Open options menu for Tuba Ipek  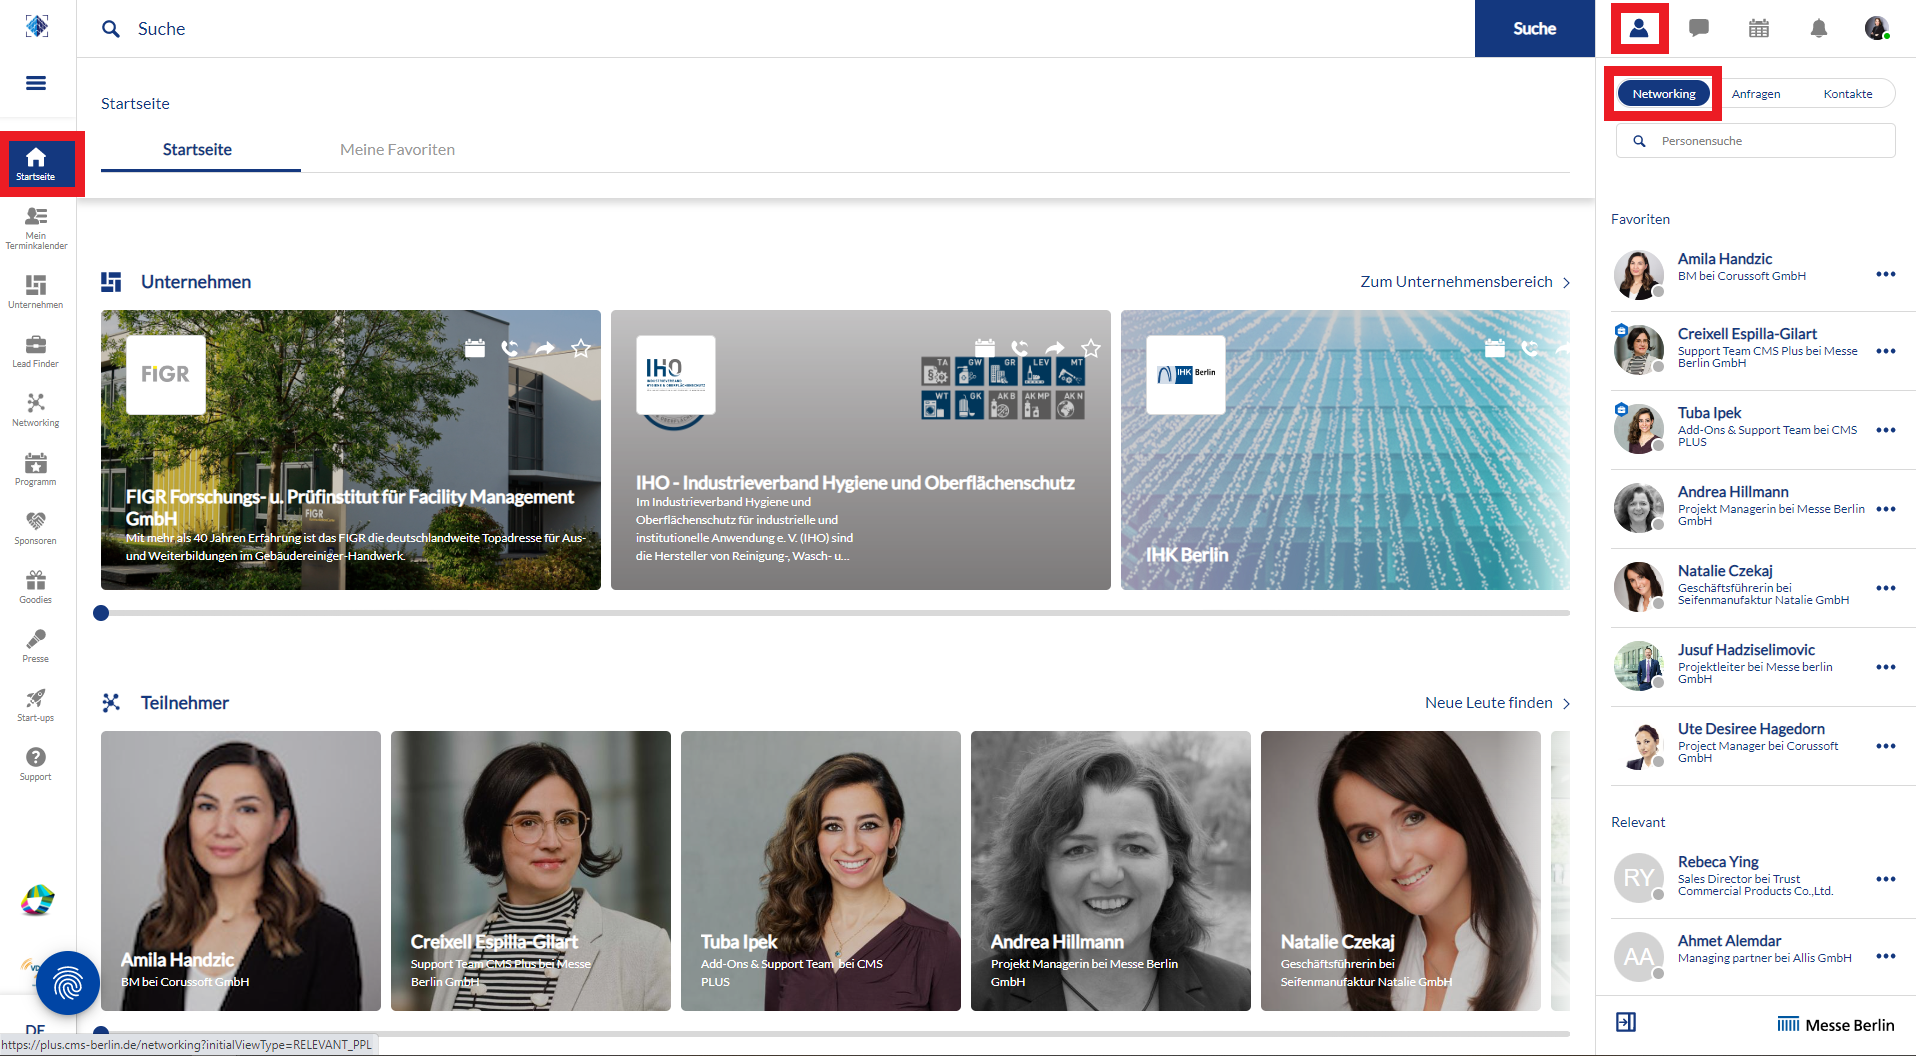coord(1886,430)
